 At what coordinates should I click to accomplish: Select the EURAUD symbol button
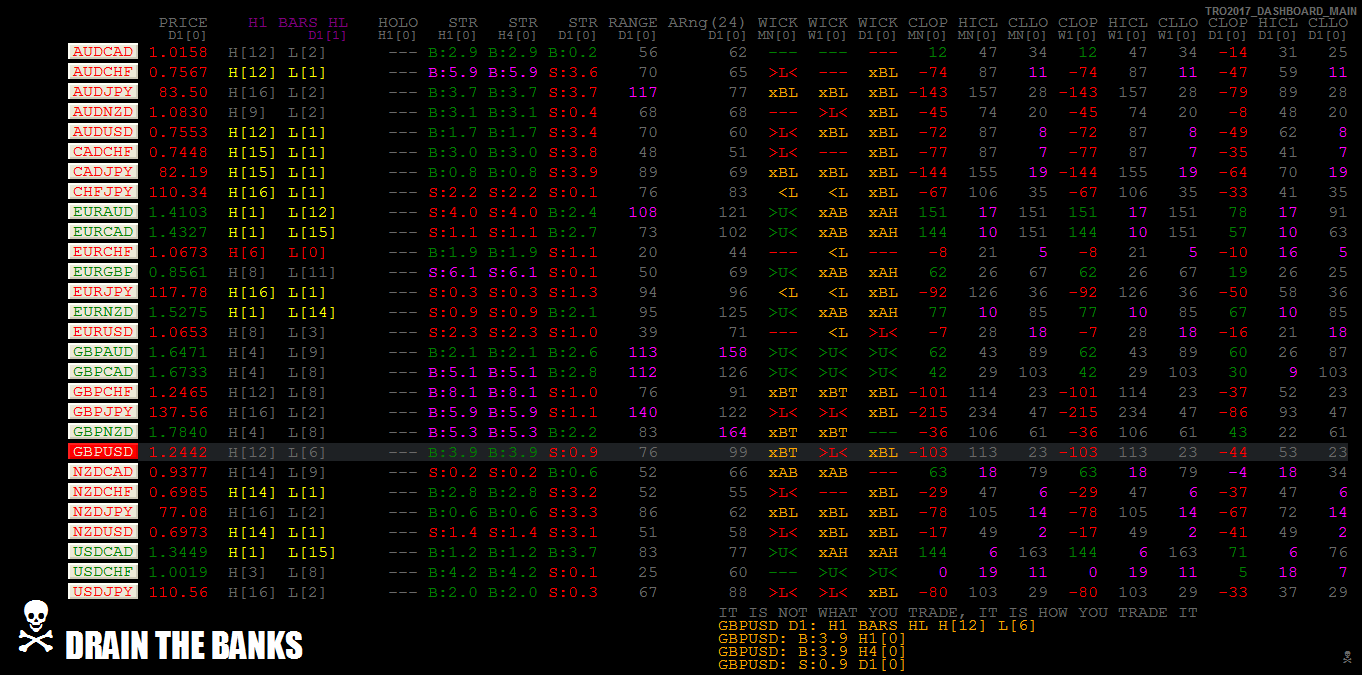click(x=102, y=211)
